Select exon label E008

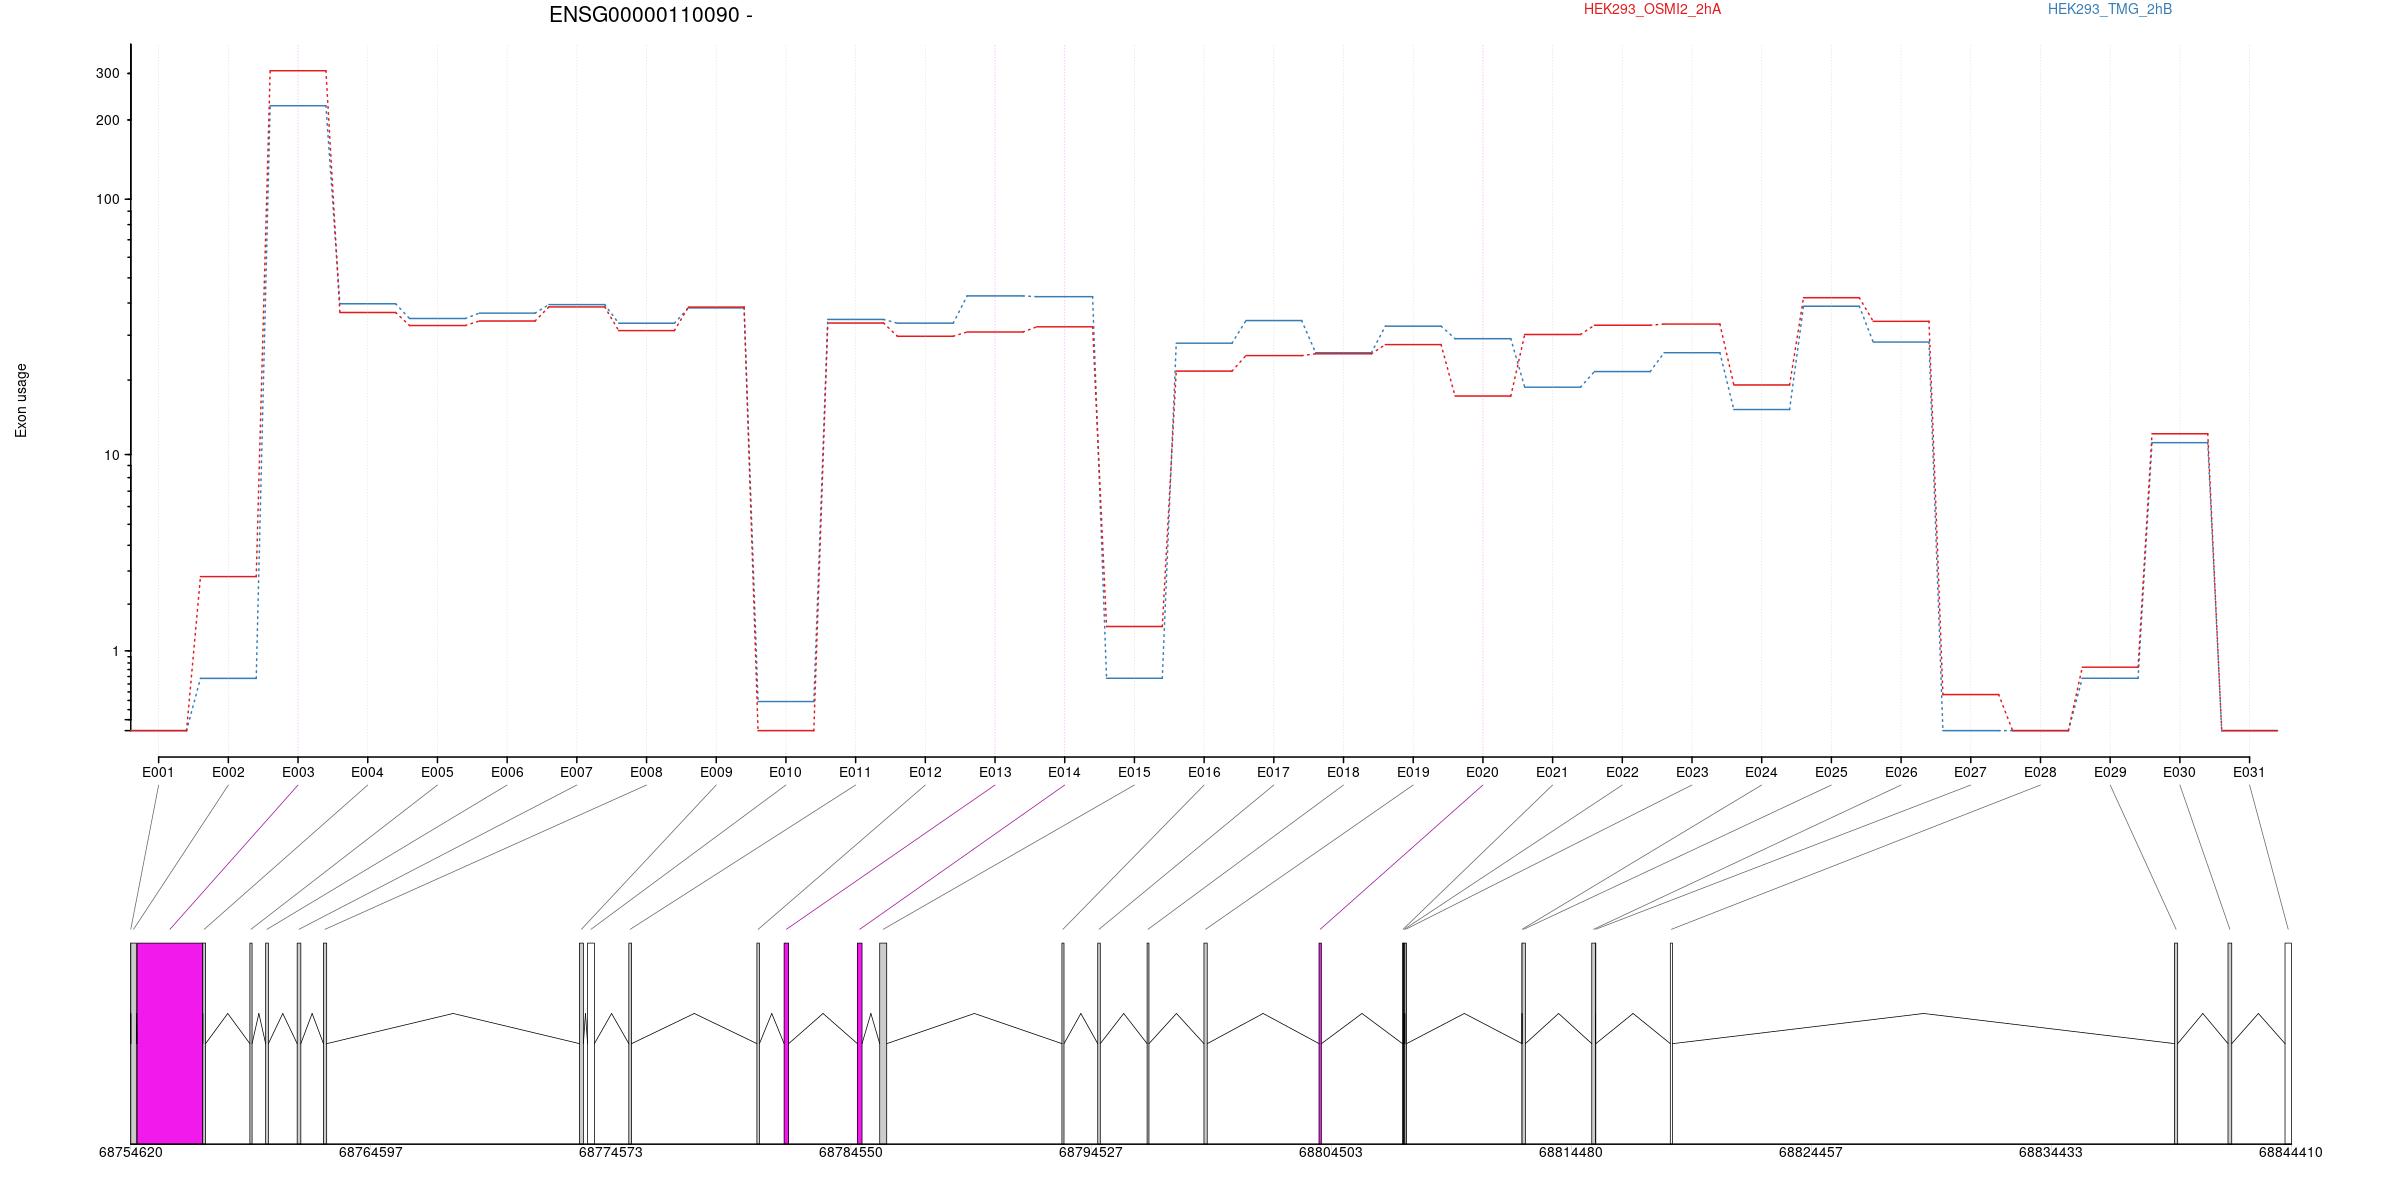pos(646,772)
